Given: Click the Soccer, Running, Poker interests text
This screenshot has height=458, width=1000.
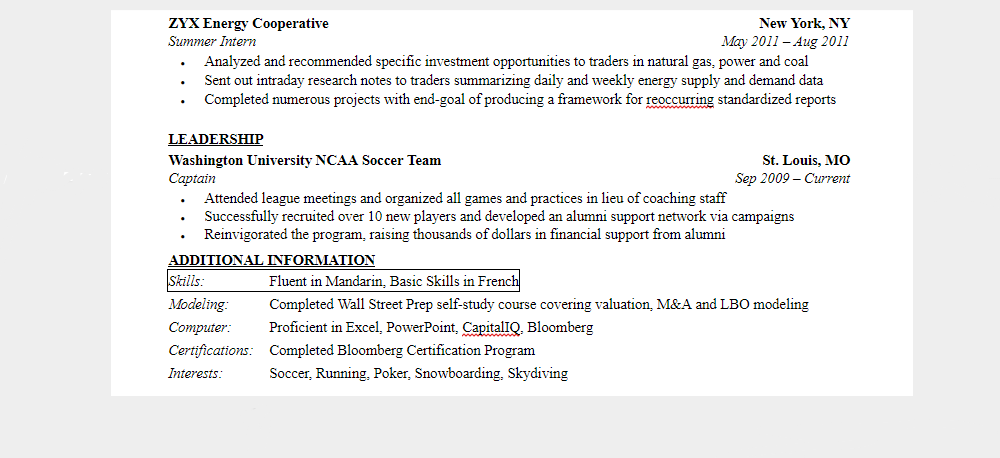Looking at the screenshot, I should tap(418, 374).
